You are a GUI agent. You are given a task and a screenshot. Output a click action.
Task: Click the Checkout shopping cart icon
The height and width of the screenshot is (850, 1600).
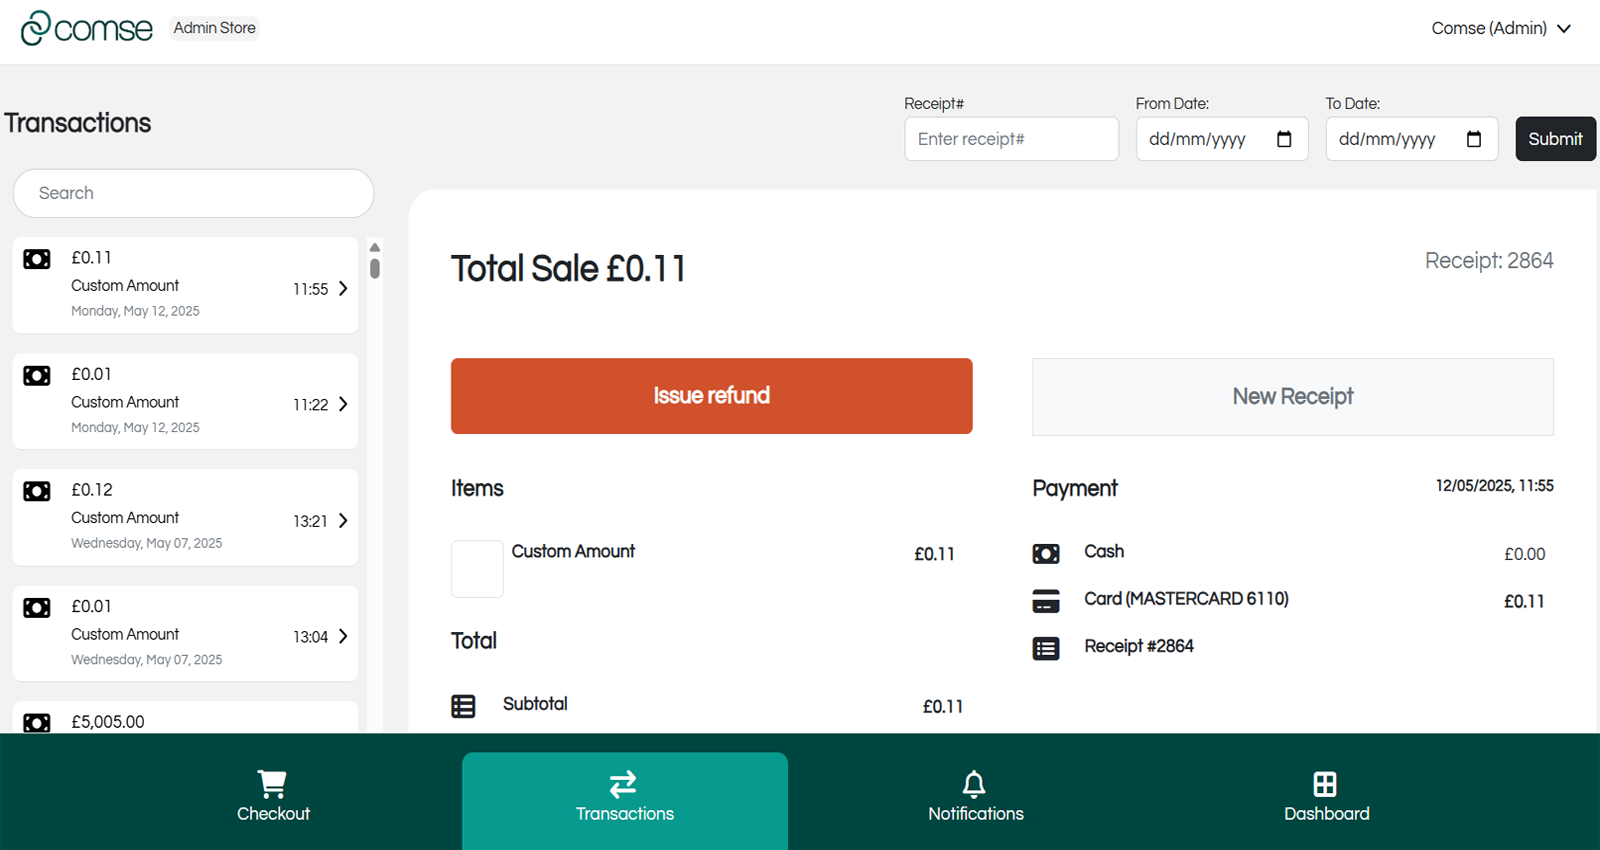click(272, 783)
